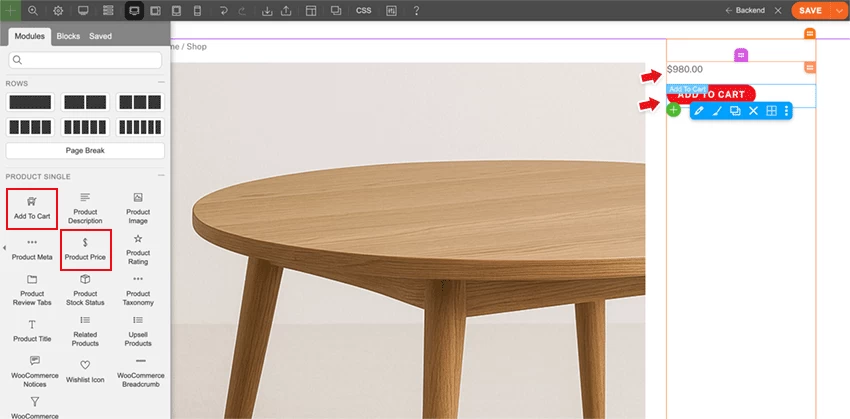Select the six-column row layout
Image resolution: width=850 pixels, height=419 pixels.
click(x=140, y=127)
